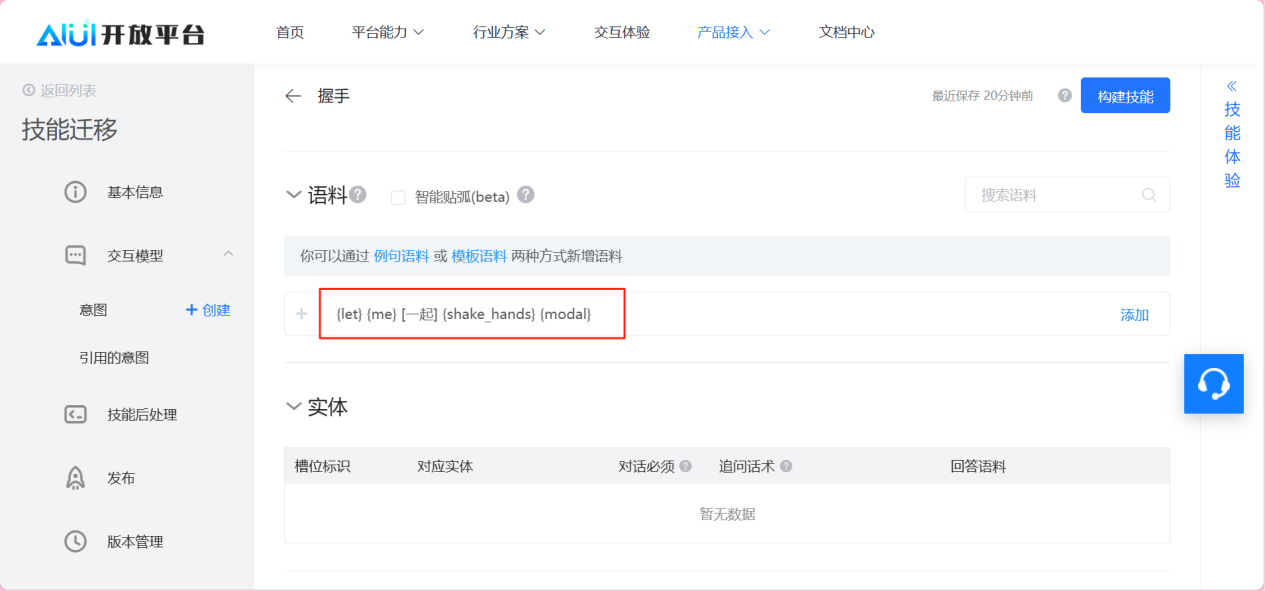Enable the 智能贴弧(beta) checkbox

398,197
